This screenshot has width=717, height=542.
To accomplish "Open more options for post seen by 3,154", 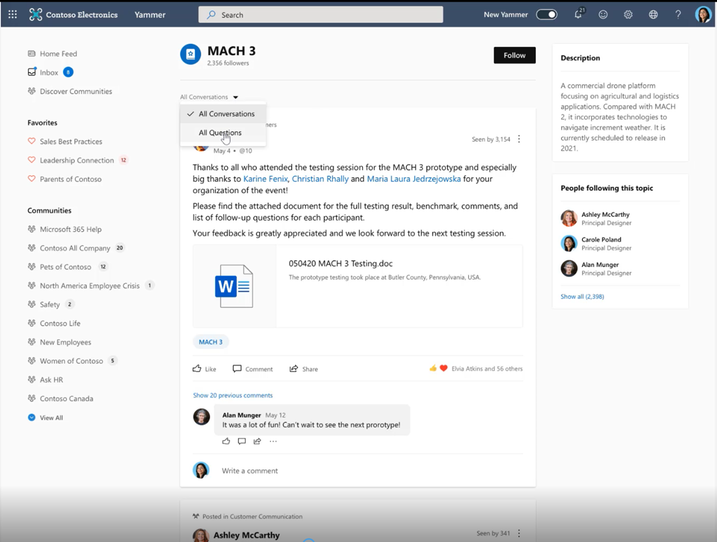I will tap(519, 139).
